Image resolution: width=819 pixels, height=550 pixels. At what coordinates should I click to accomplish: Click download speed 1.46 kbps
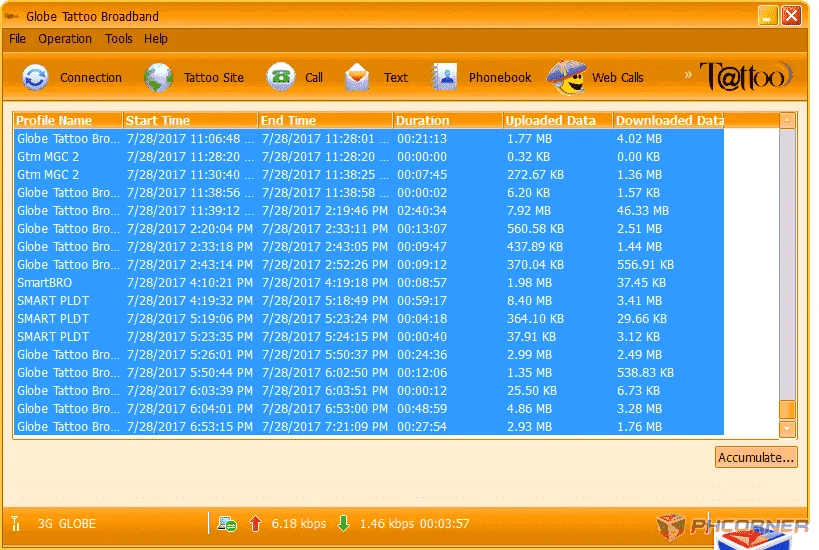click(387, 524)
